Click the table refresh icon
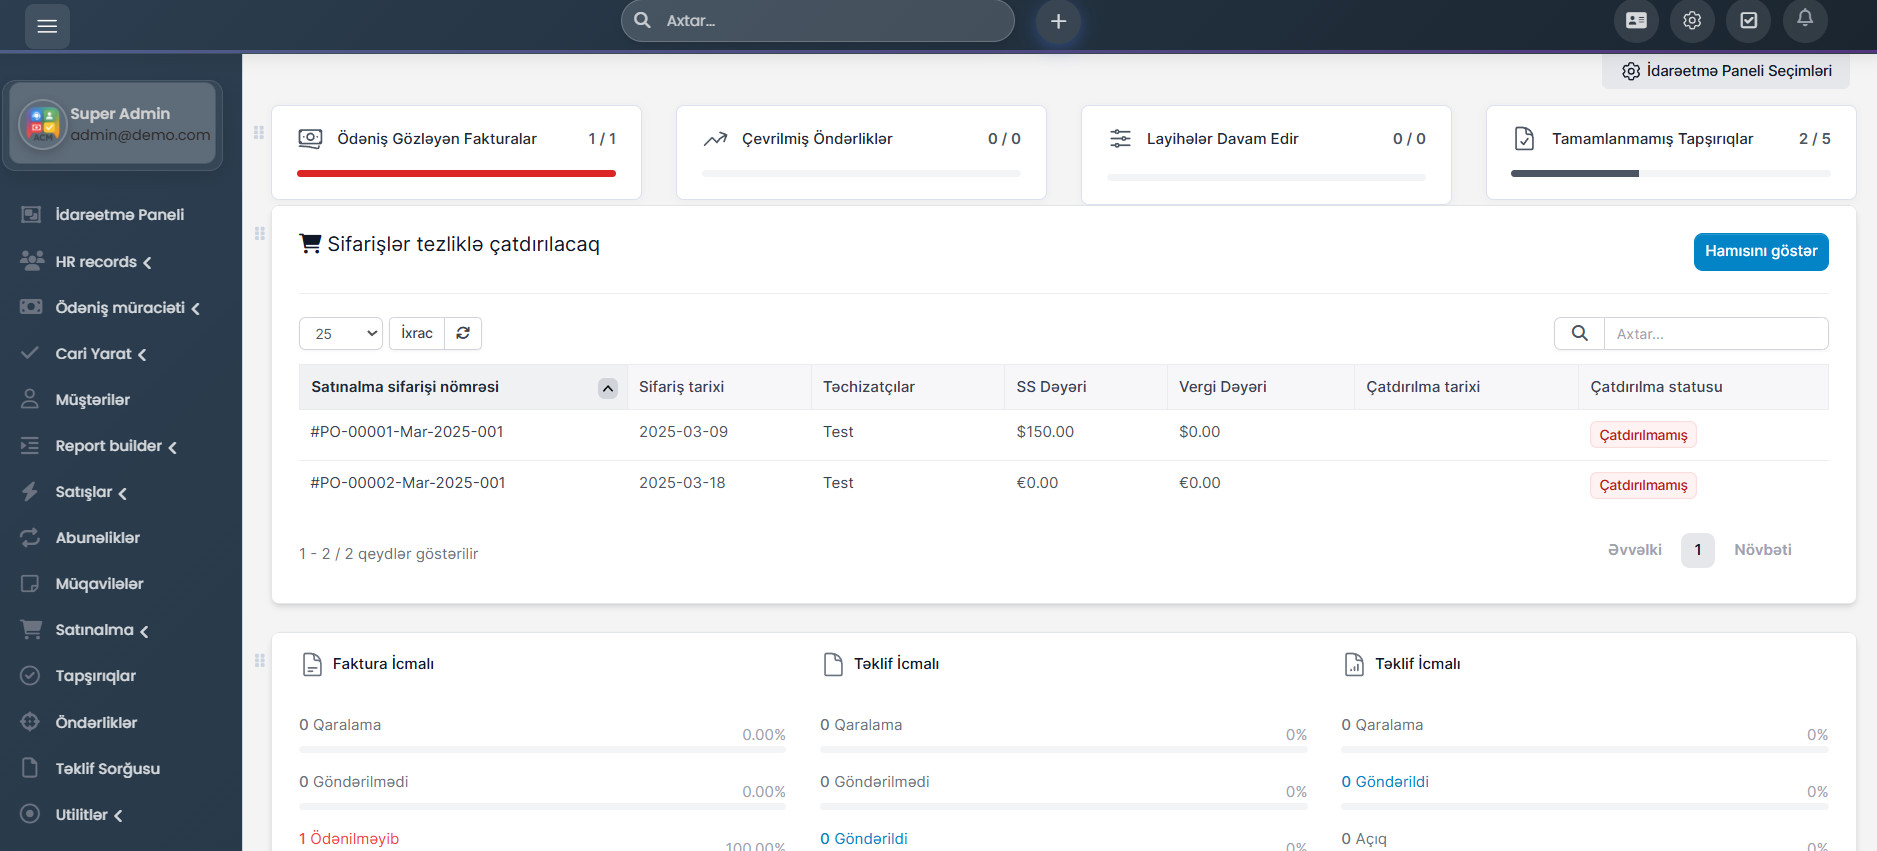1877x851 pixels. click(463, 333)
